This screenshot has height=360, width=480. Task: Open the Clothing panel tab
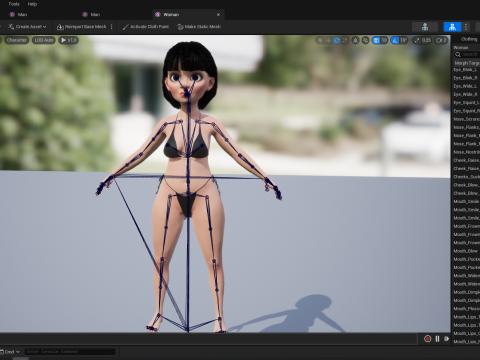[x=469, y=39]
